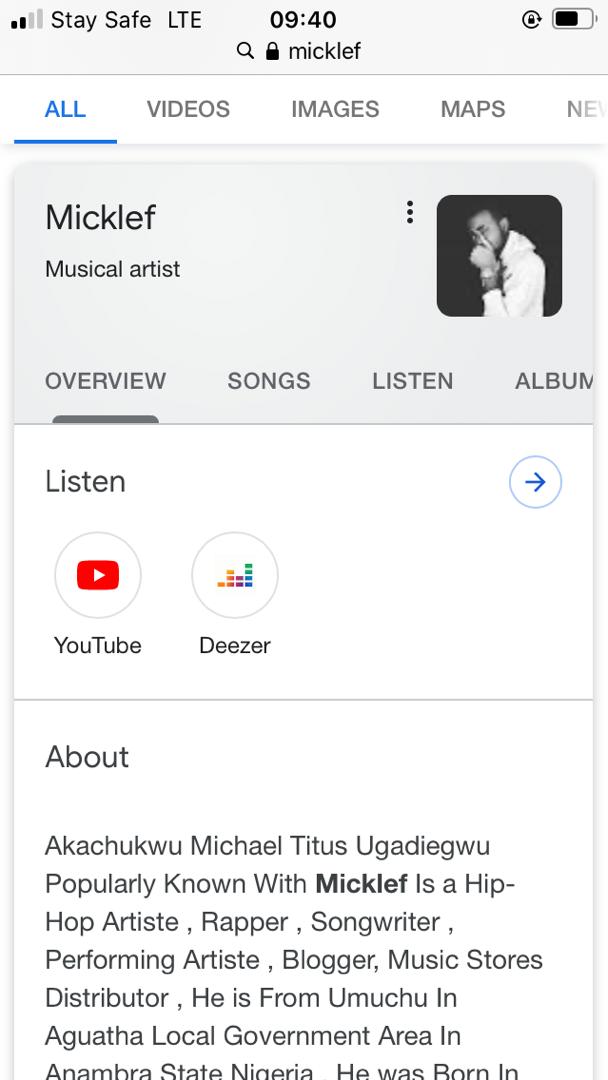
Task: Tap the cellular signal bars icon
Action: click(x=26, y=20)
